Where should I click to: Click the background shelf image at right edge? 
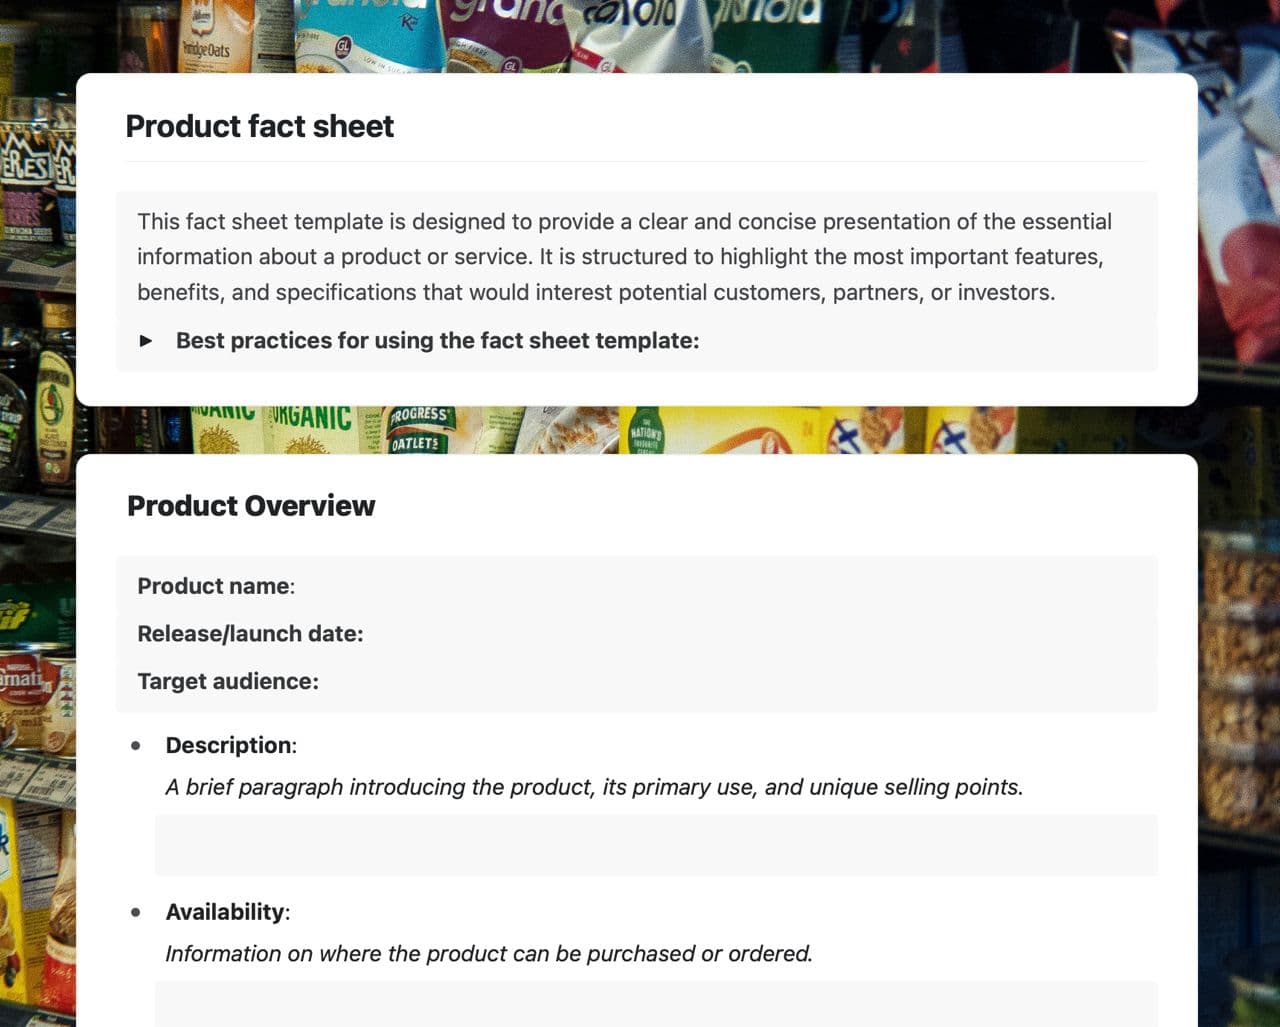coord(1240,600)
